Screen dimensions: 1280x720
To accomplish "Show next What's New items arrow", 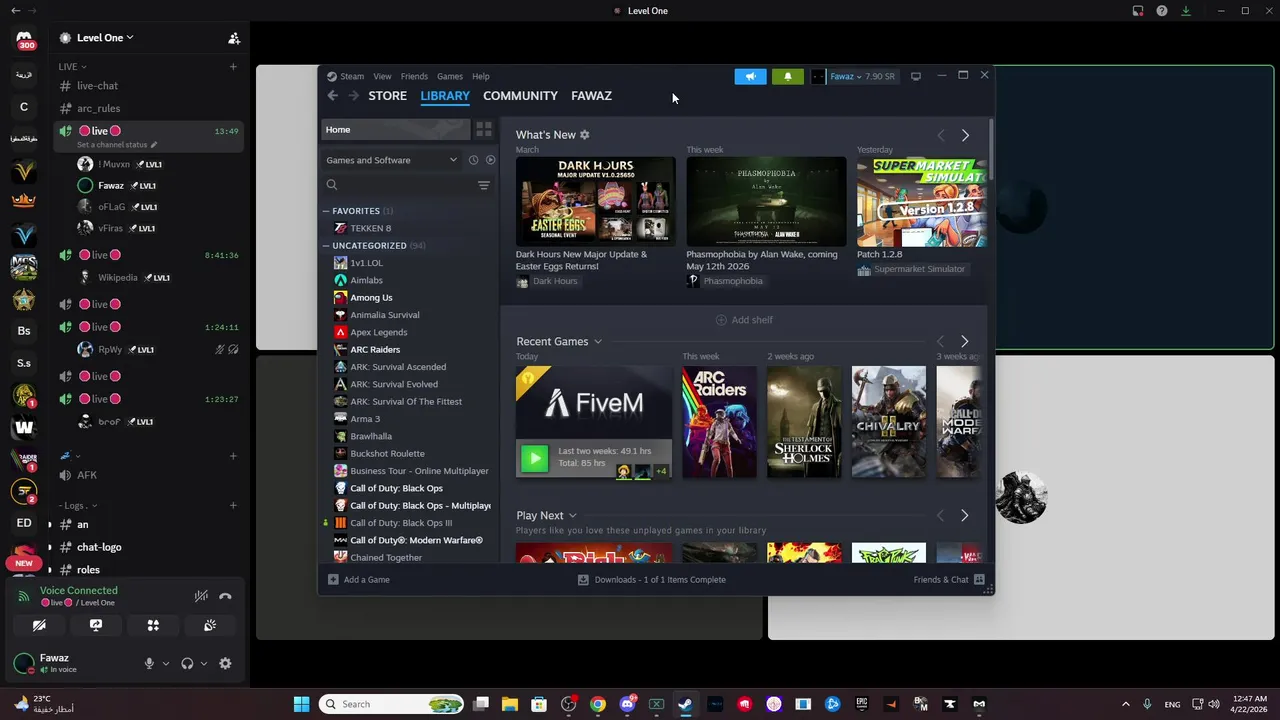I will tap(965, 135).
